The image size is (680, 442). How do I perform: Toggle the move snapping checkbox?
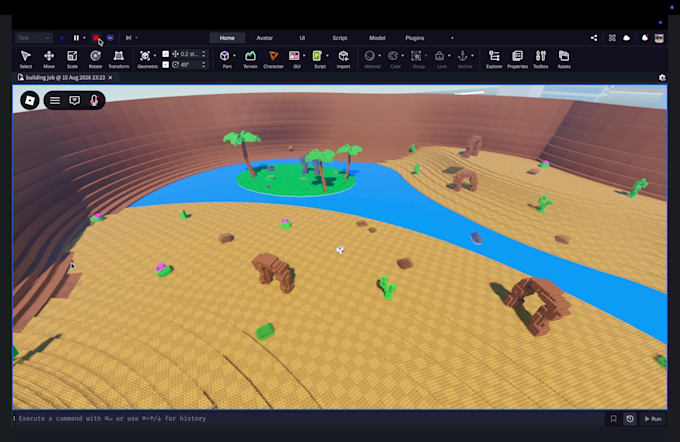point(166,54)
